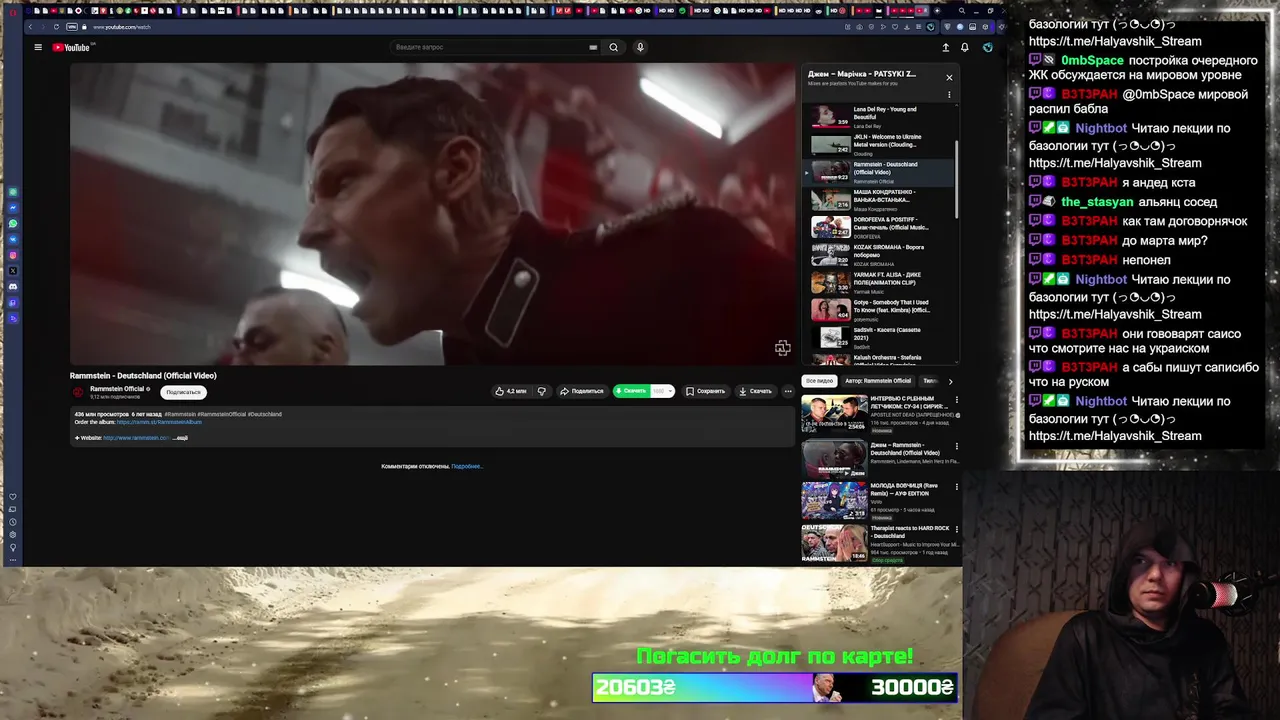Open Rammstein Official channel avatar
Viewport: 1280px width, 720px height.
[x=78, y=392]
